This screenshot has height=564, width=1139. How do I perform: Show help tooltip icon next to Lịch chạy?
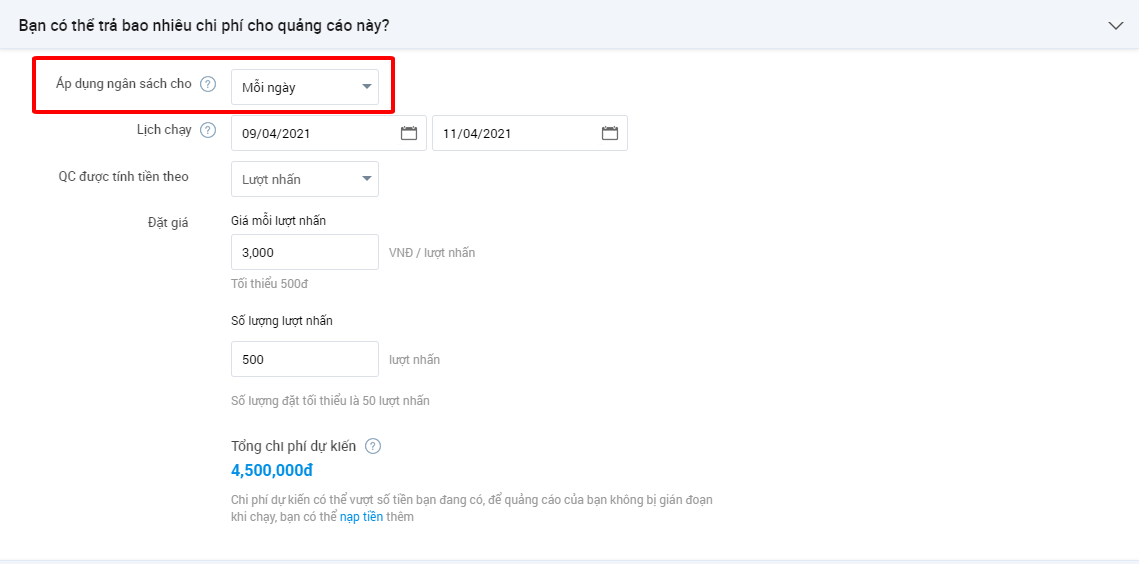(x=208, y=131)
